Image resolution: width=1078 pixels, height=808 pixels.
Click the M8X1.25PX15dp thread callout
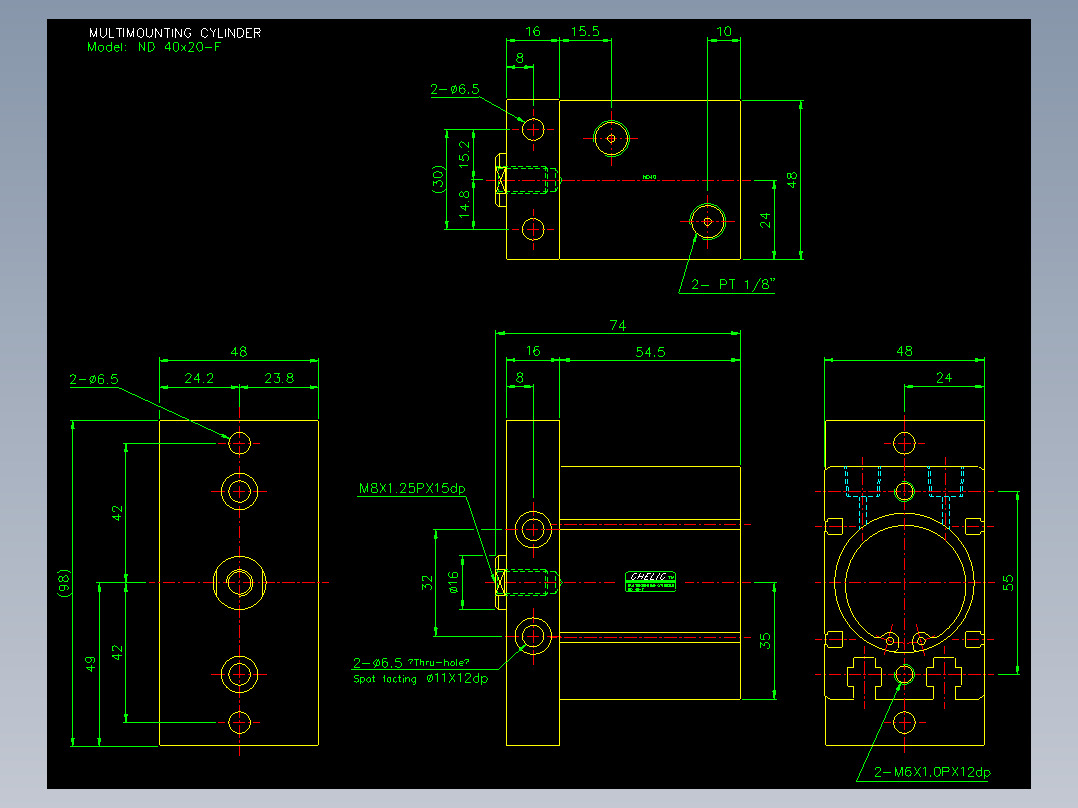[412, 488]
